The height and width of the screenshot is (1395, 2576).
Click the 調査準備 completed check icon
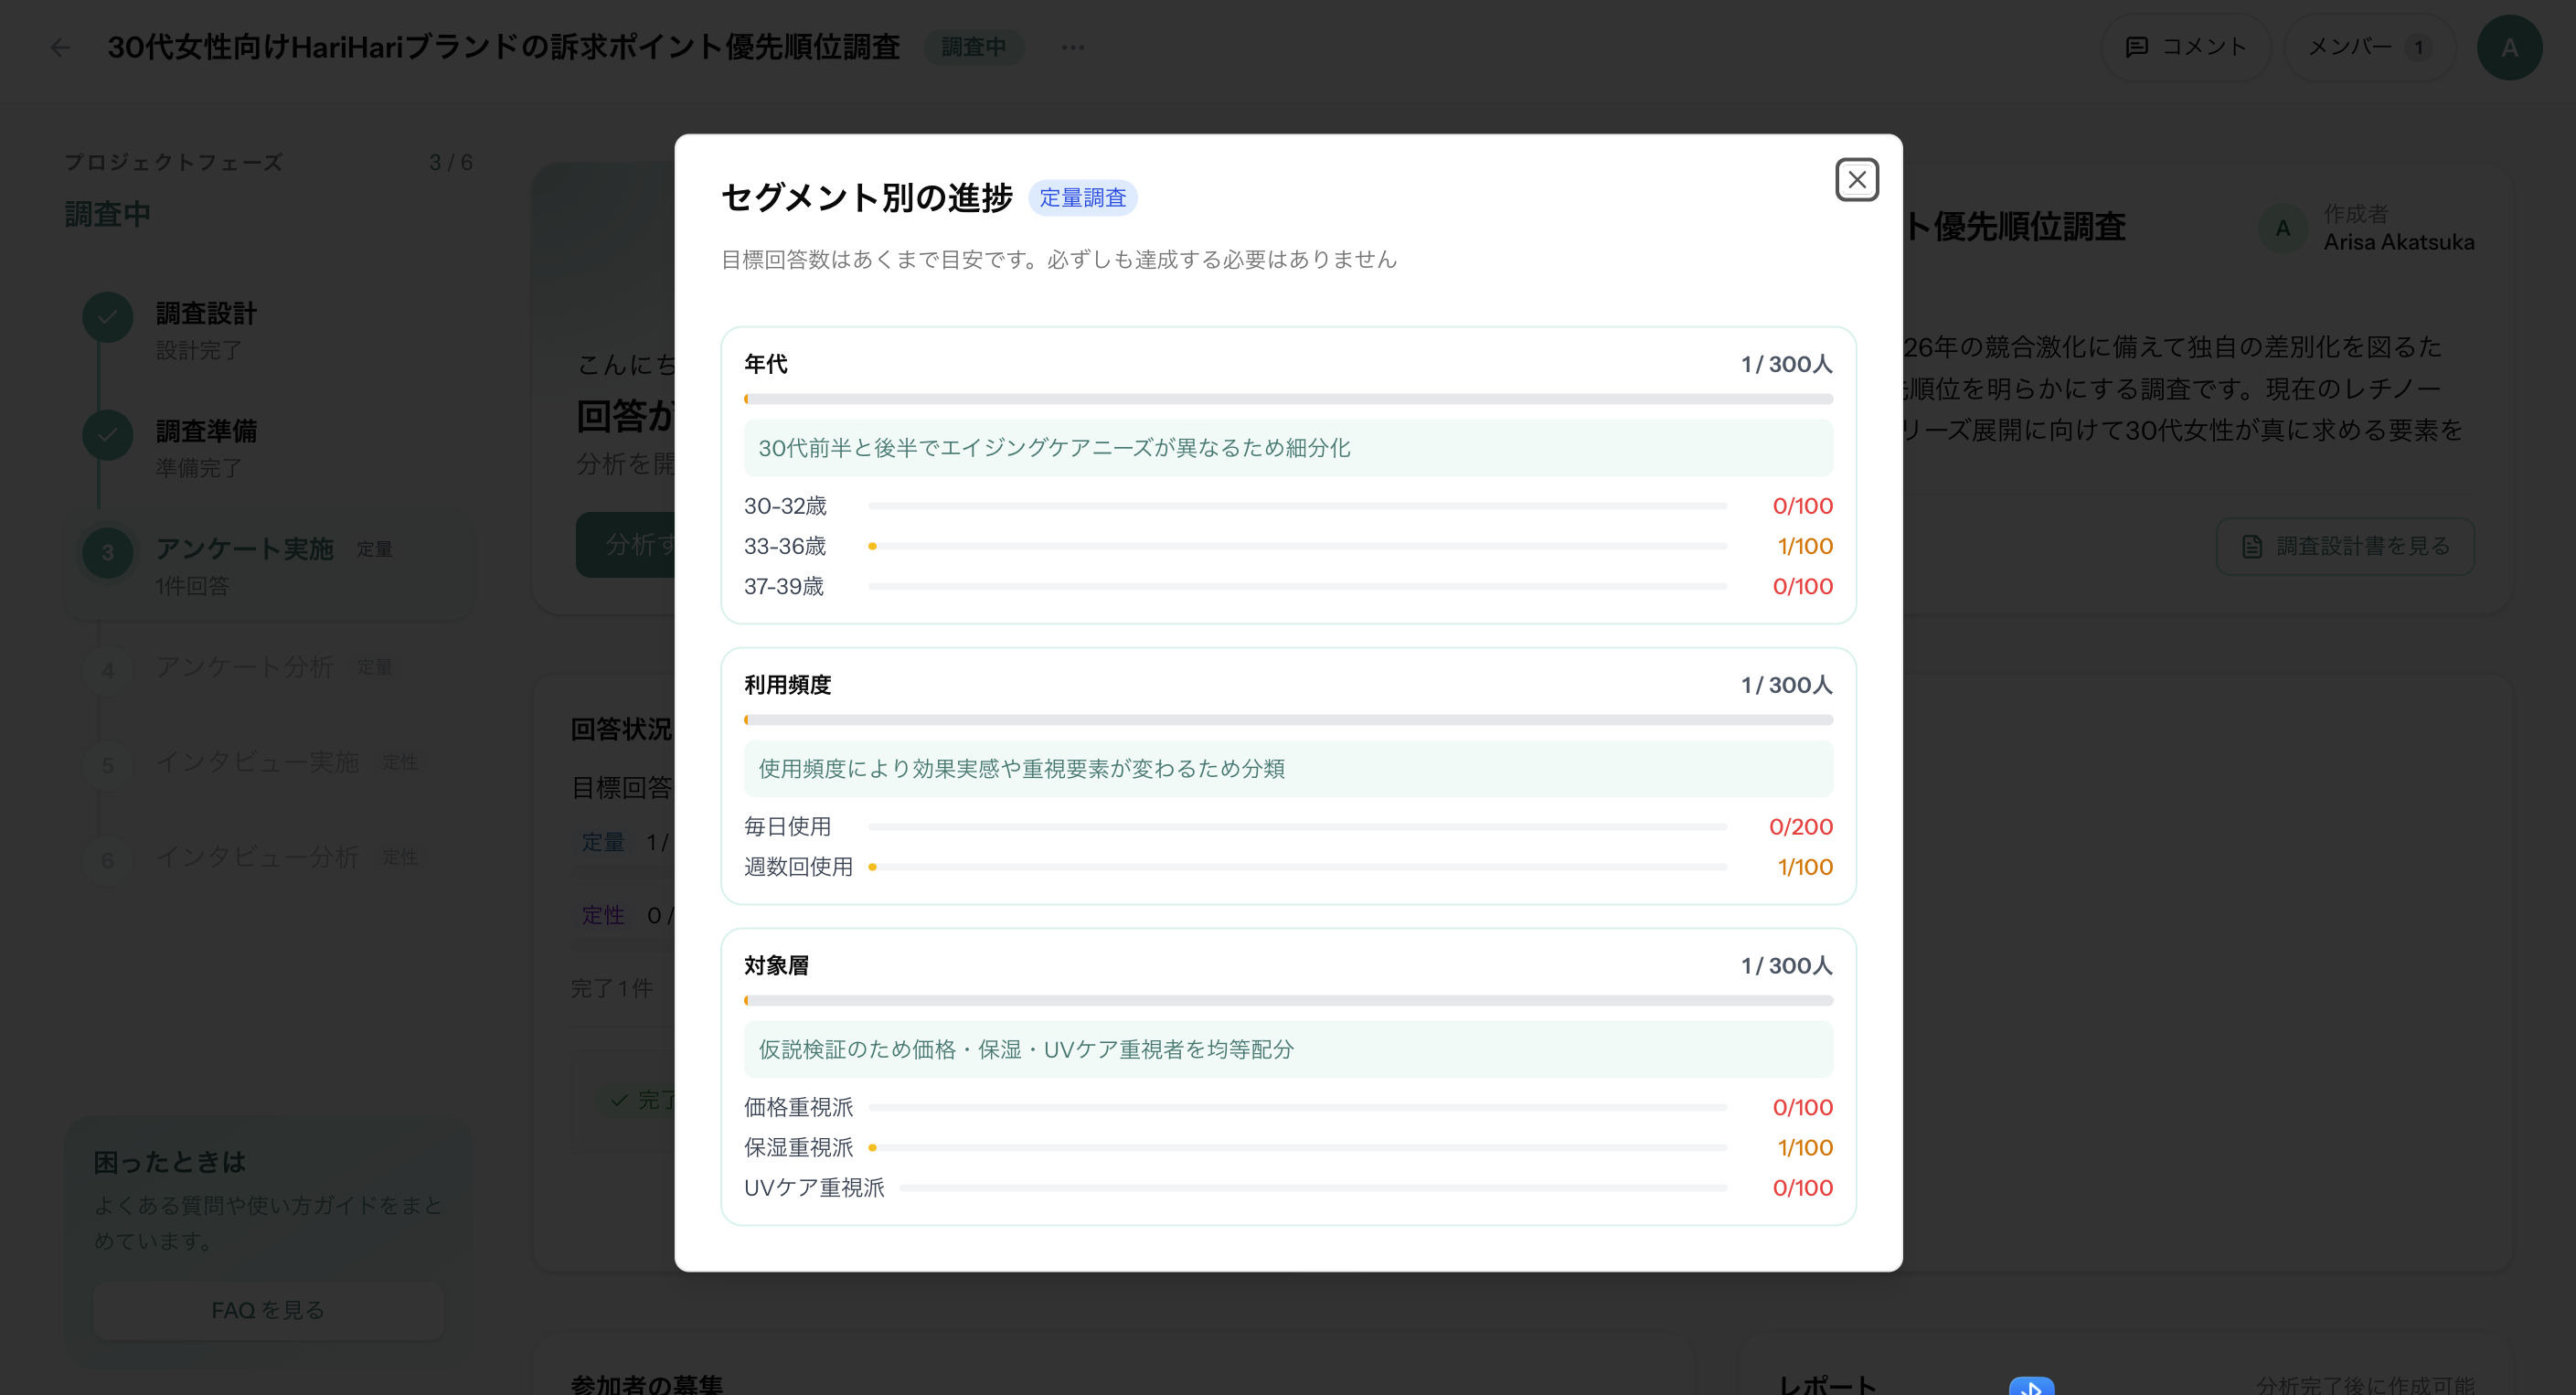pyautogui.click(x=107, y=435)
